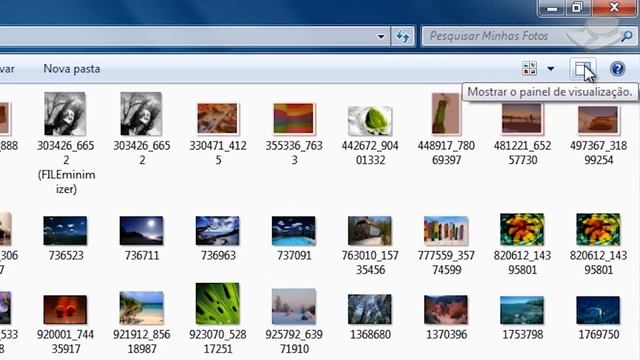
Task: Select the snowy image 925792_63971910
Action: (294, 307)
